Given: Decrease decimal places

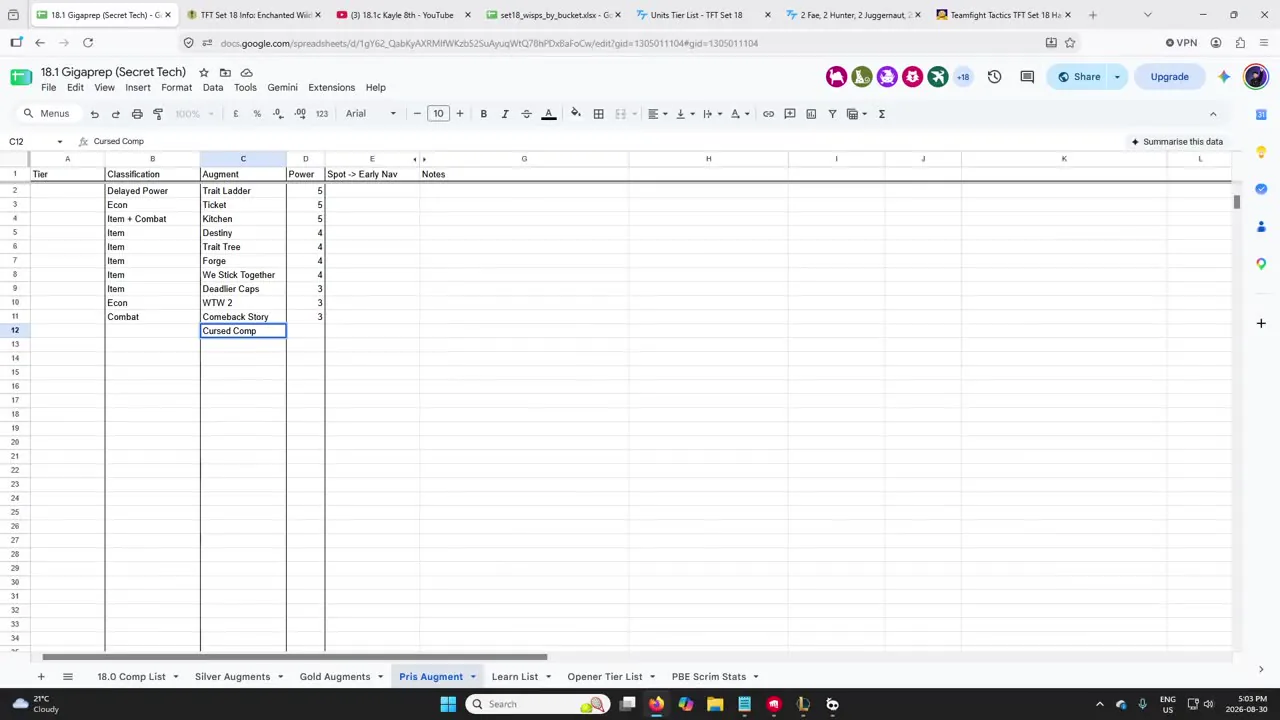Looking at the screenshot, I should pos(278,114).
